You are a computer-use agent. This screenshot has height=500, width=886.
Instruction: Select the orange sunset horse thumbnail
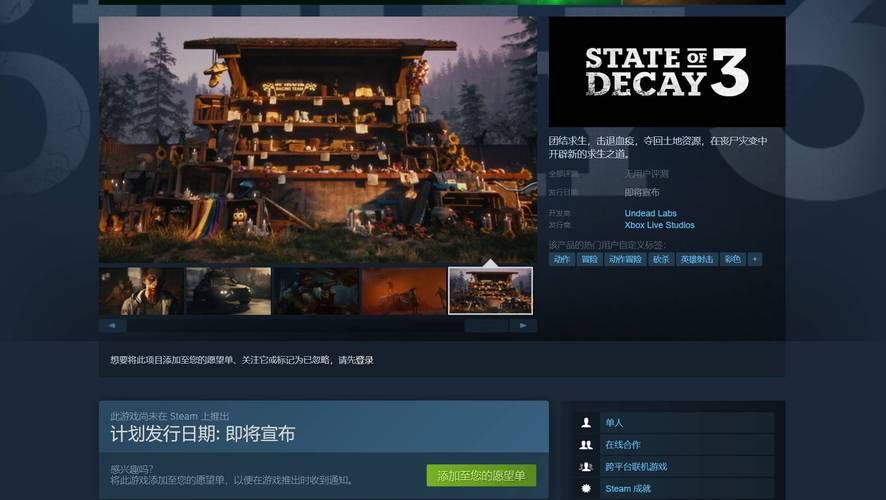[x=403, y=291]
